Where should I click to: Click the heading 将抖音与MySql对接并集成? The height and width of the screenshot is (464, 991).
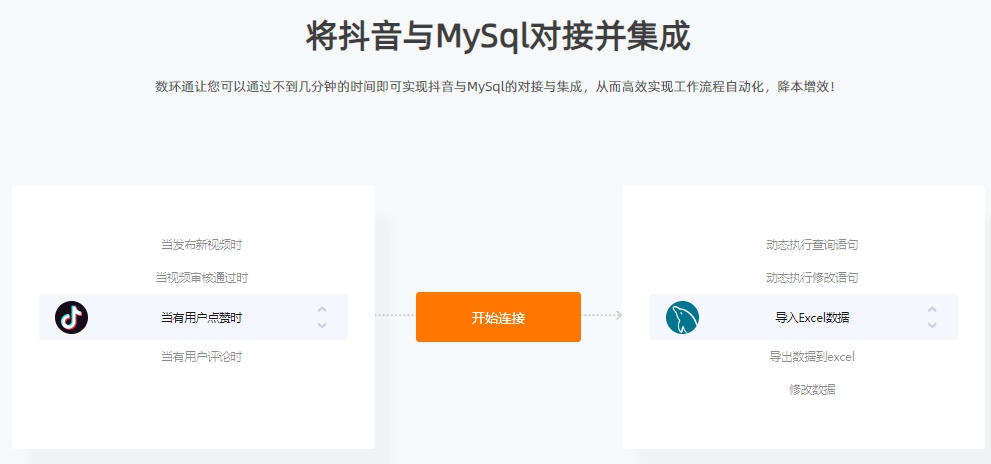pos(498,36)
